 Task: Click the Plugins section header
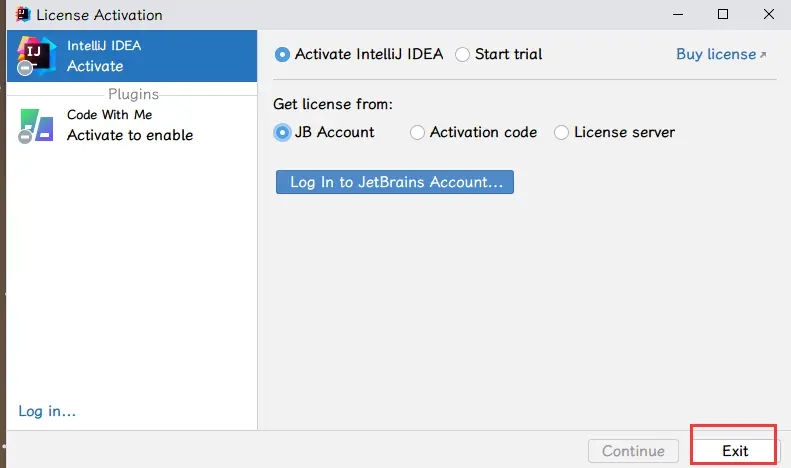pyautogui.click(x=133, y=94)
